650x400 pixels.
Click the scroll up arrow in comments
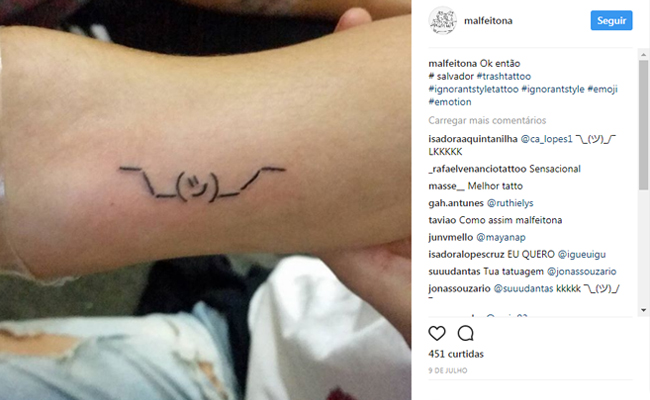point(643,55)
